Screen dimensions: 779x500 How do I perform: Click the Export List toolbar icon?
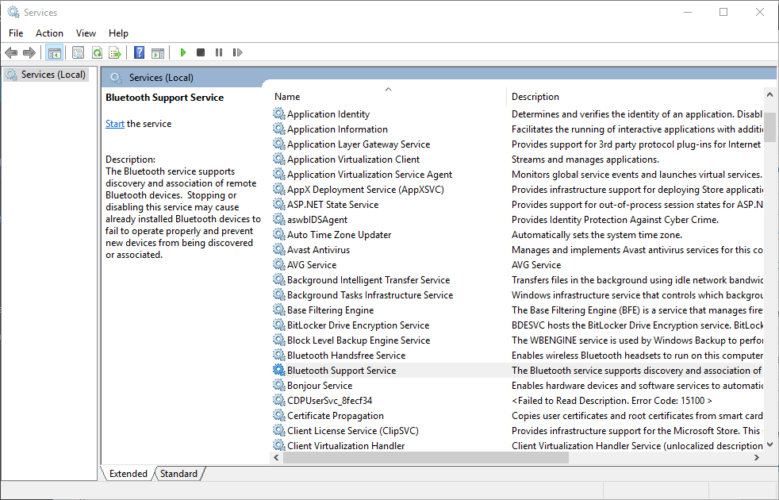[115, 52]
